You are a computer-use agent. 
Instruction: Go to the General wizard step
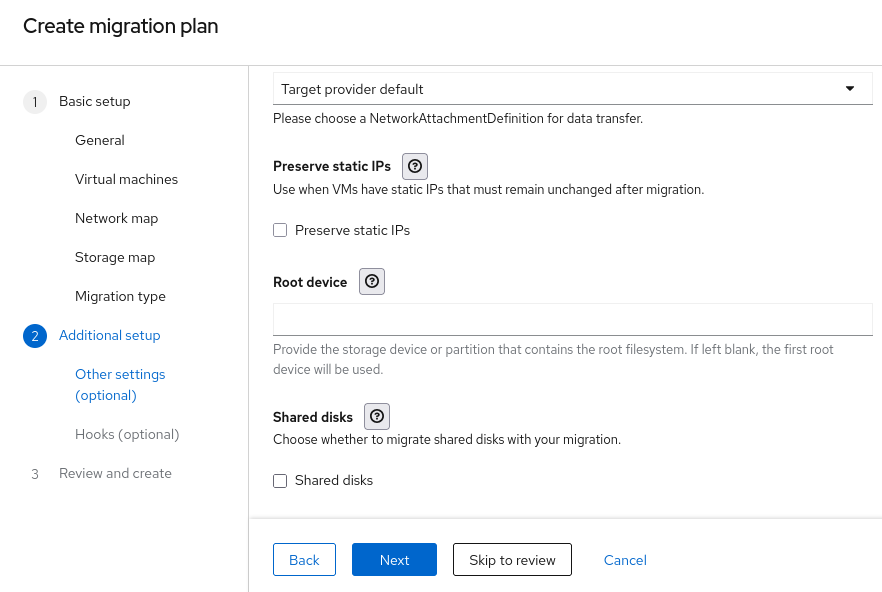click(100, 141)
